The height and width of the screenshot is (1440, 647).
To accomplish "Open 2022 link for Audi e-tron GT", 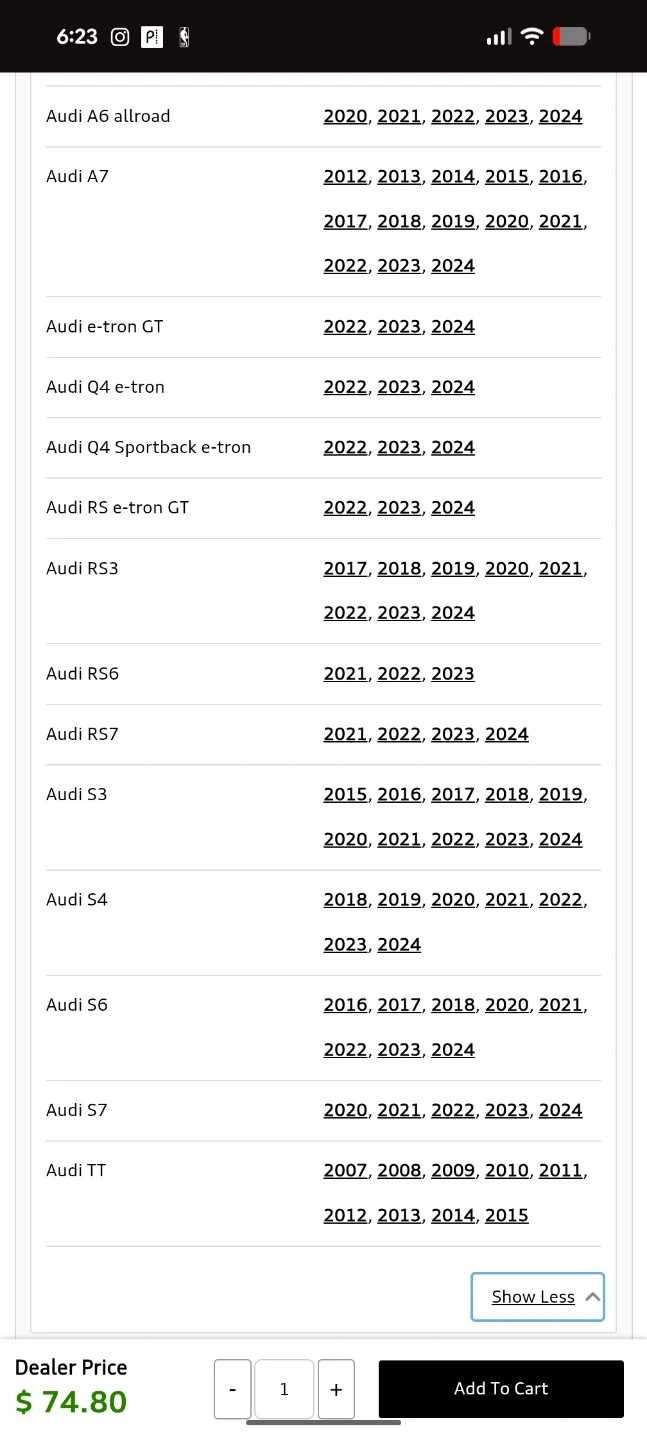I will (345, 327).
